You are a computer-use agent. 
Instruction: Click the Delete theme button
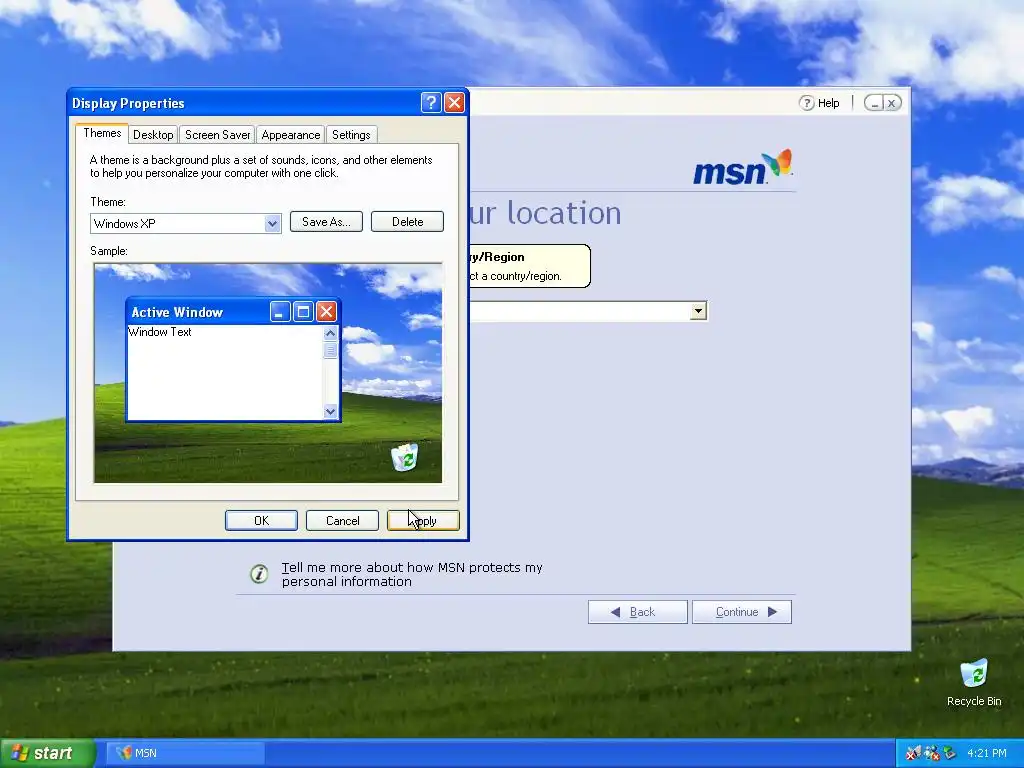(408, 221)
